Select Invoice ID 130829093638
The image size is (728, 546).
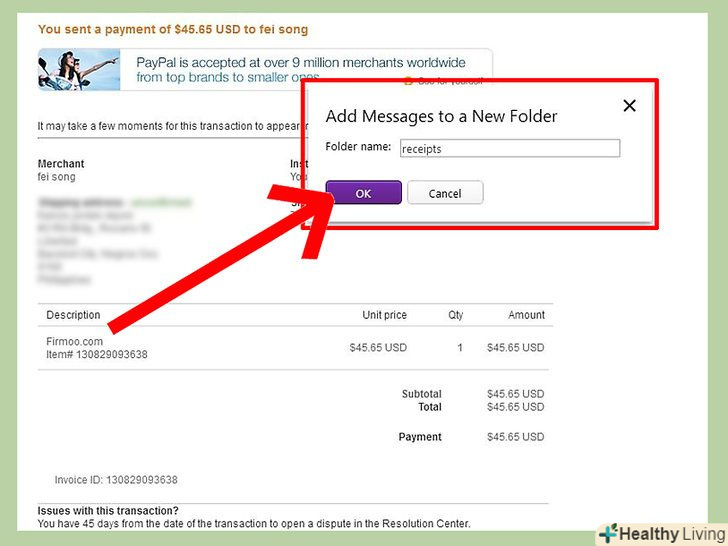pos(116,480)
